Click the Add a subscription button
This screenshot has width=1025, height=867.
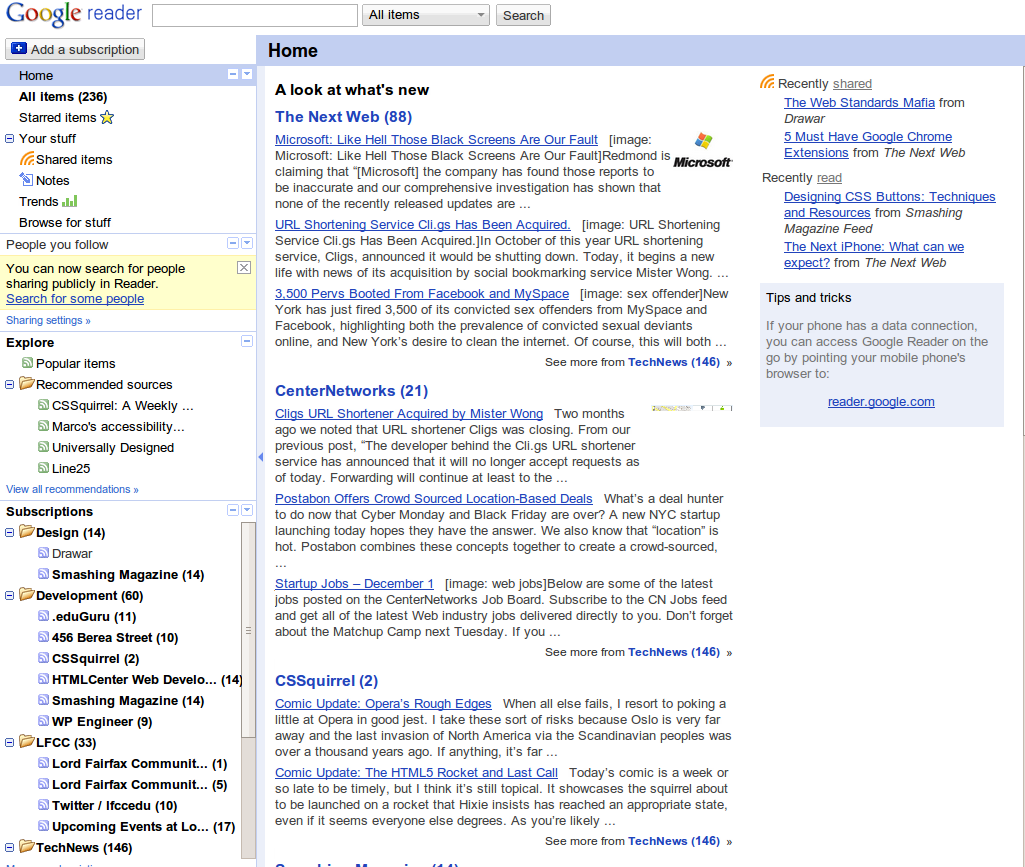[75, 49]
